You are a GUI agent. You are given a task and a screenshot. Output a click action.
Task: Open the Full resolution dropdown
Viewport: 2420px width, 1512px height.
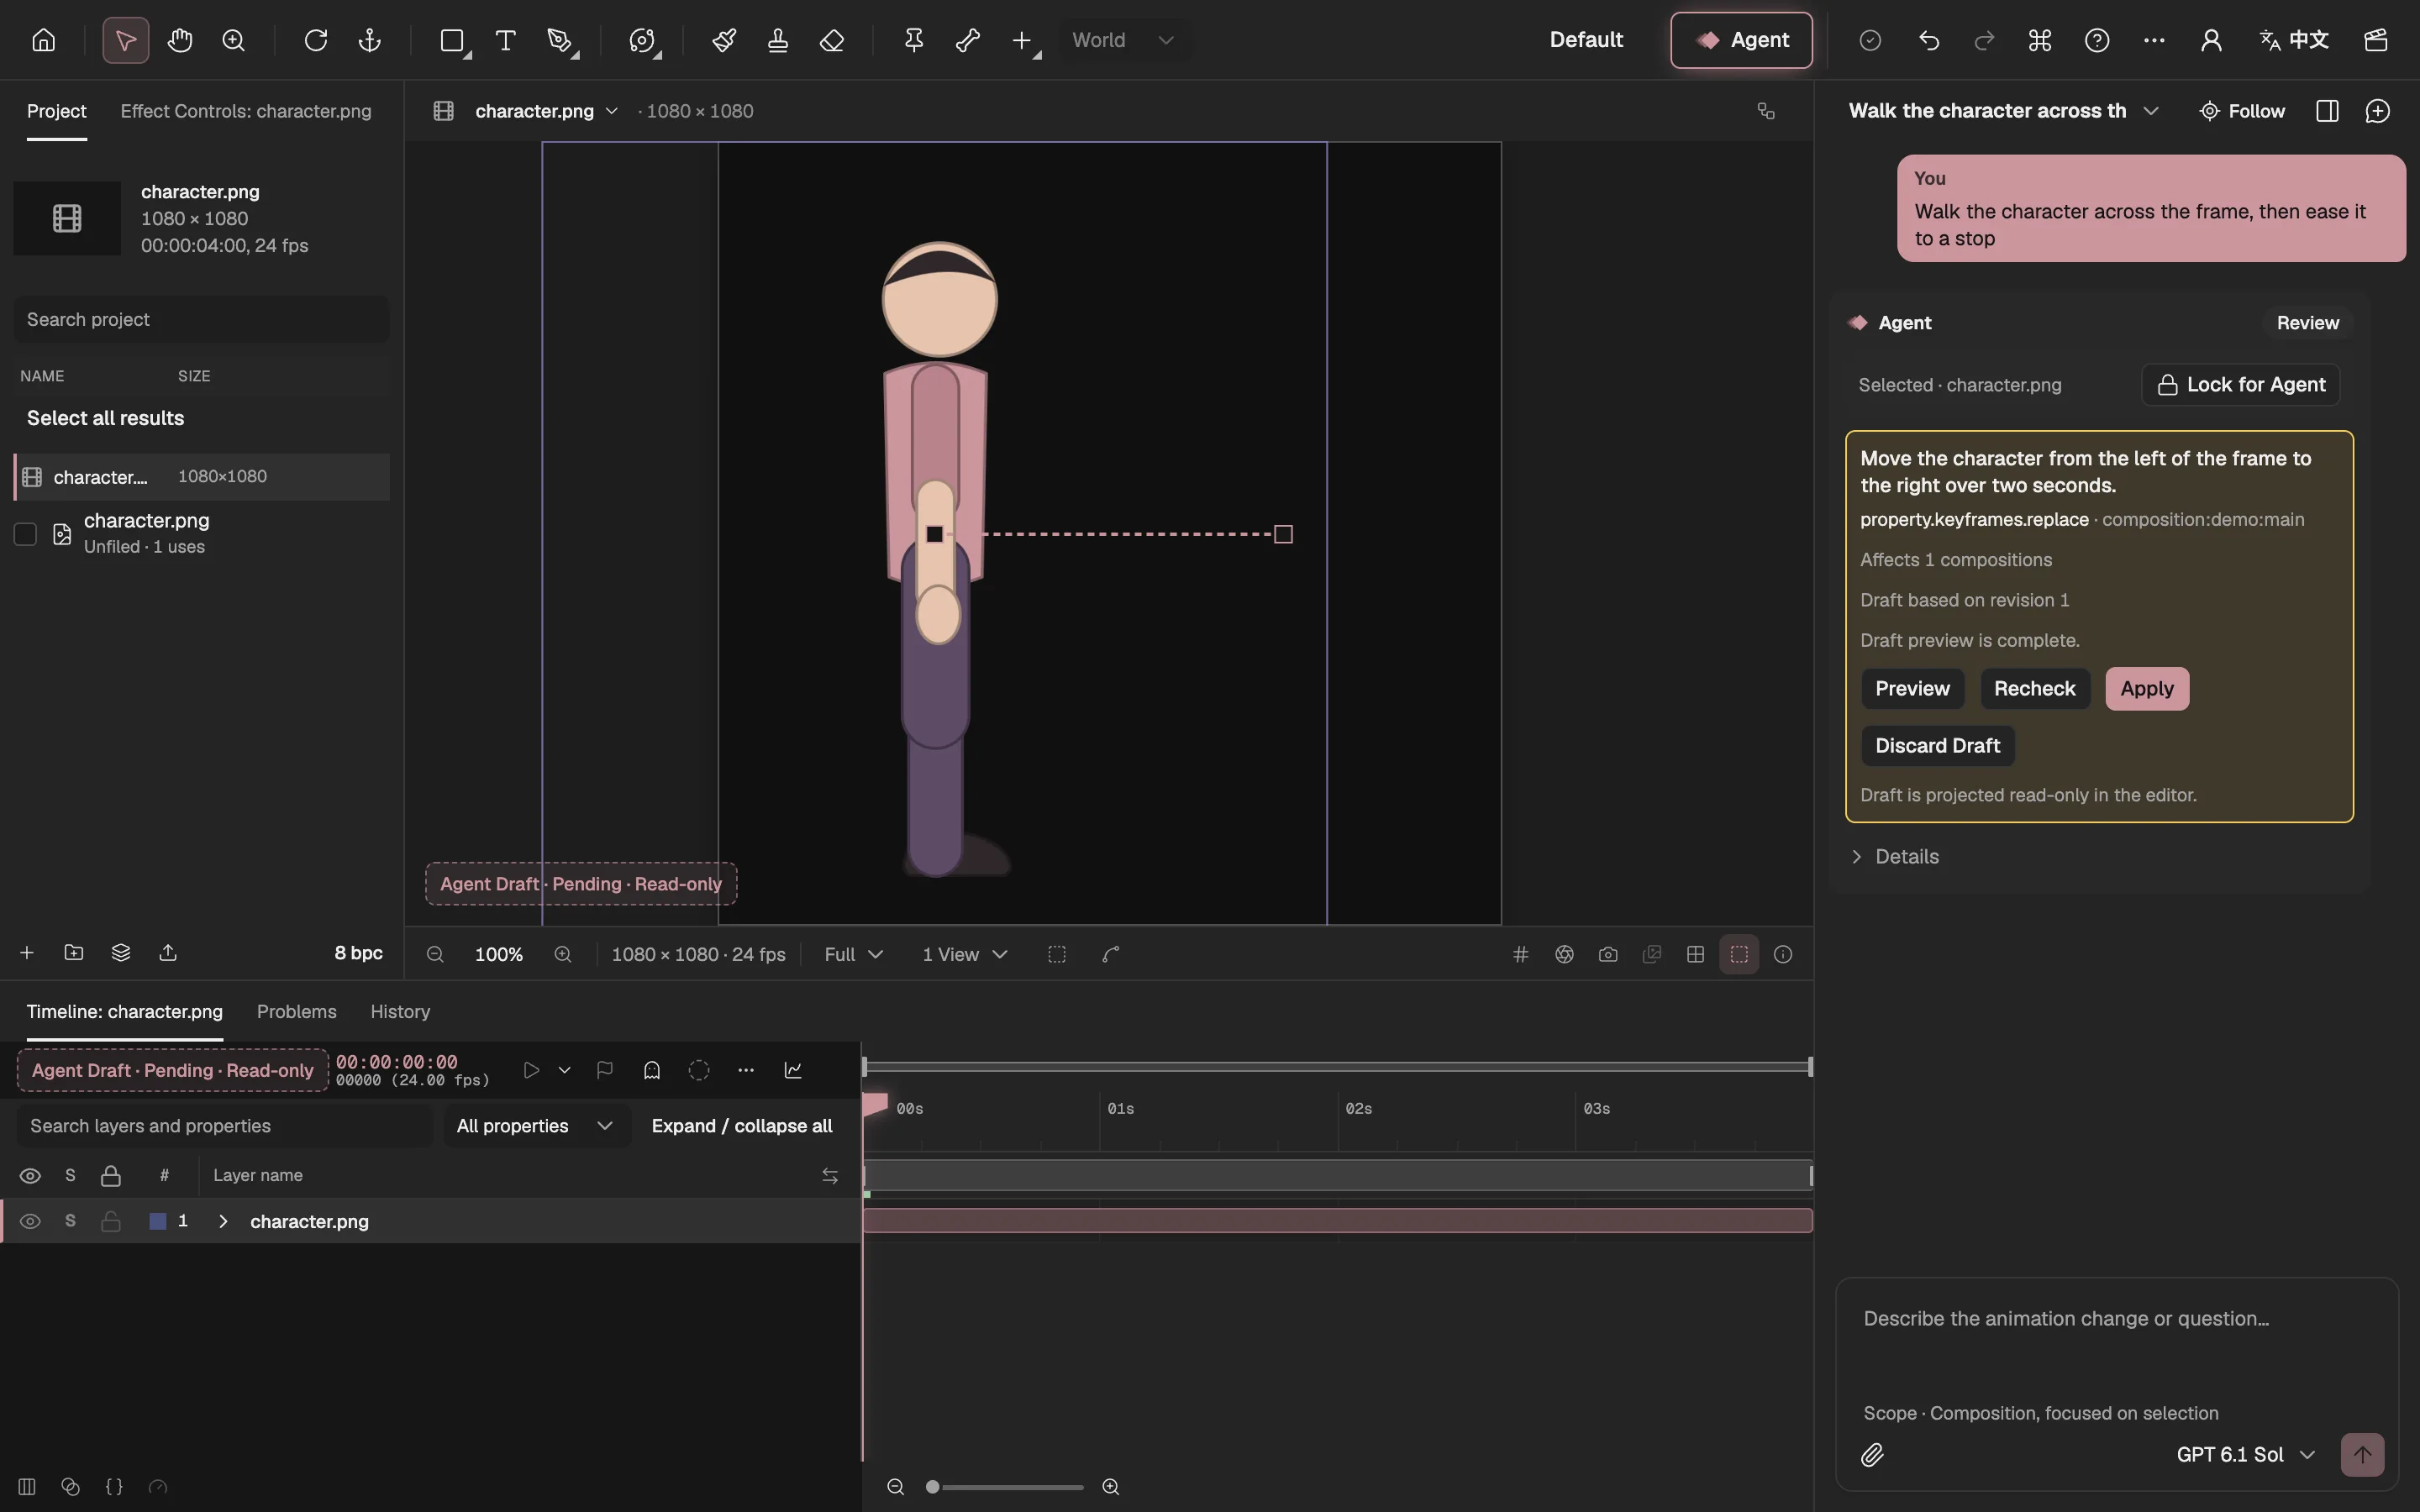(853, 954)
